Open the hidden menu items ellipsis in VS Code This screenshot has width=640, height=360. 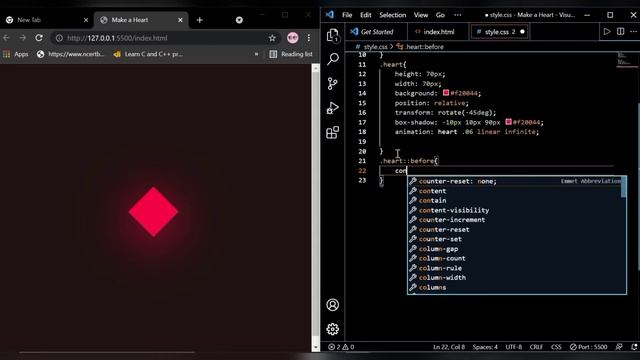(458, 15)
